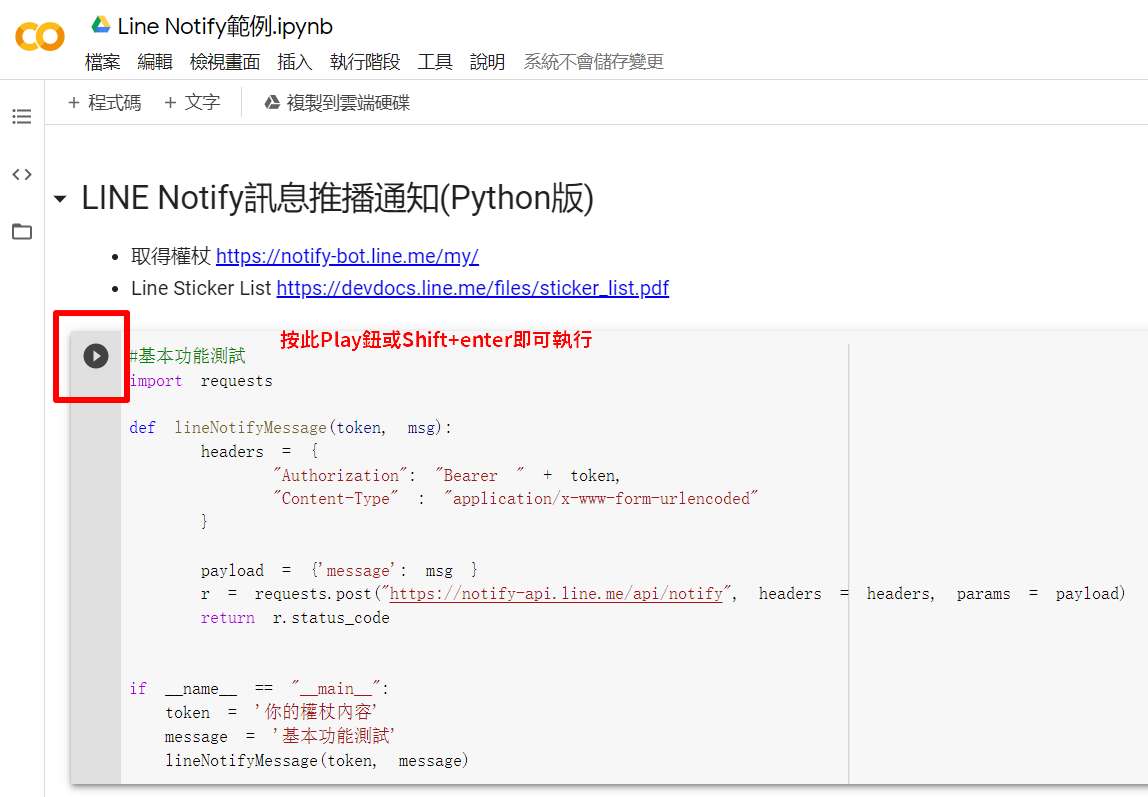Image resolution: width=1148 pixels, height=797 pixels.
Task: Open the 檢視畫面 menu
Action: click(x=225, y=62)
